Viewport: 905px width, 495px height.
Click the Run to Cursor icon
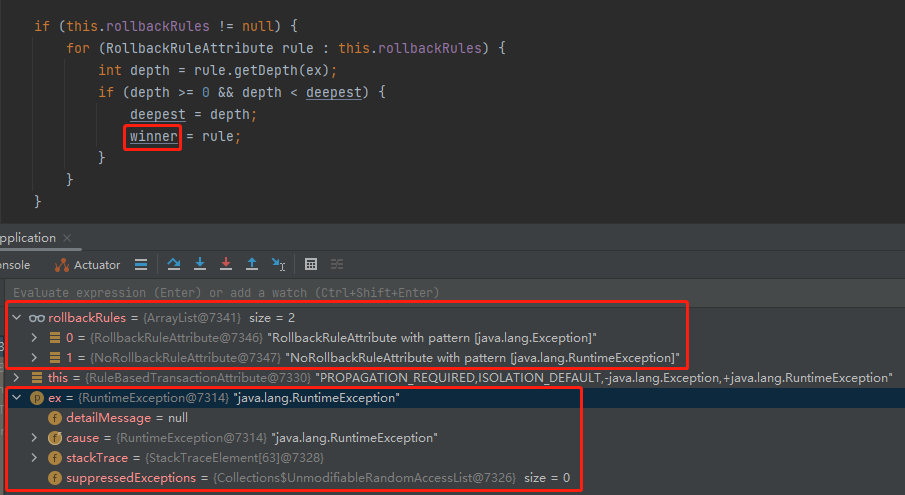click(278, 264)
